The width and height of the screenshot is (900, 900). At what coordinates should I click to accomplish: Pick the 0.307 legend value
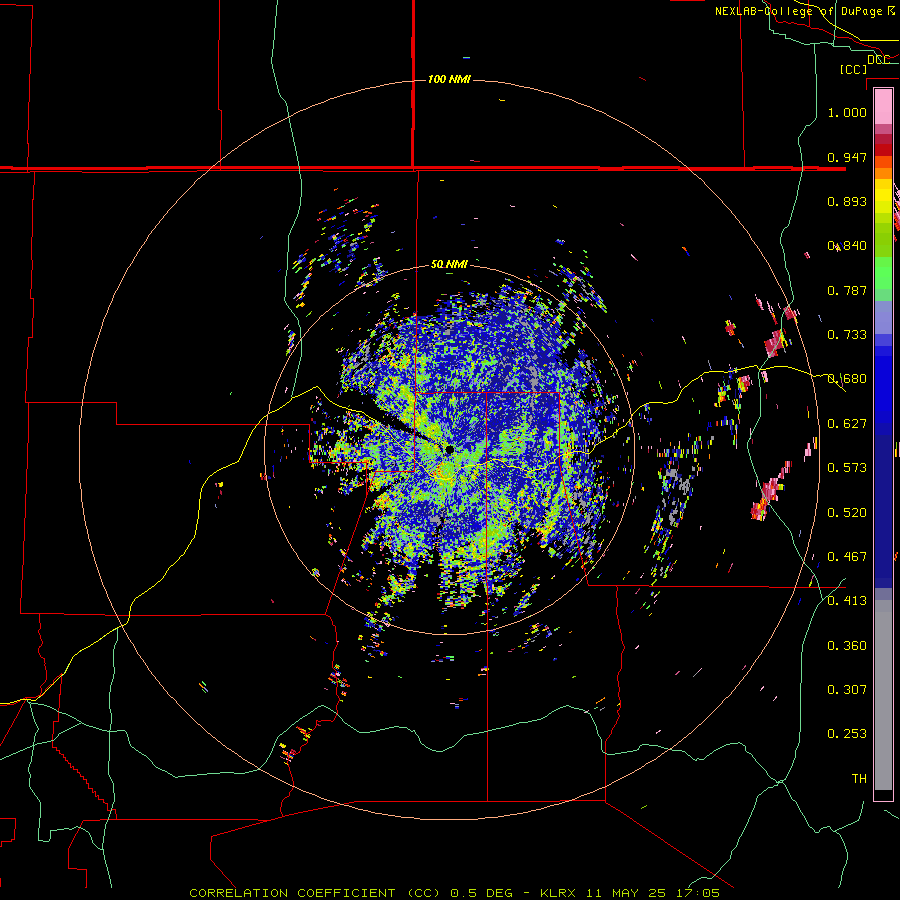(x=847, y=690)
